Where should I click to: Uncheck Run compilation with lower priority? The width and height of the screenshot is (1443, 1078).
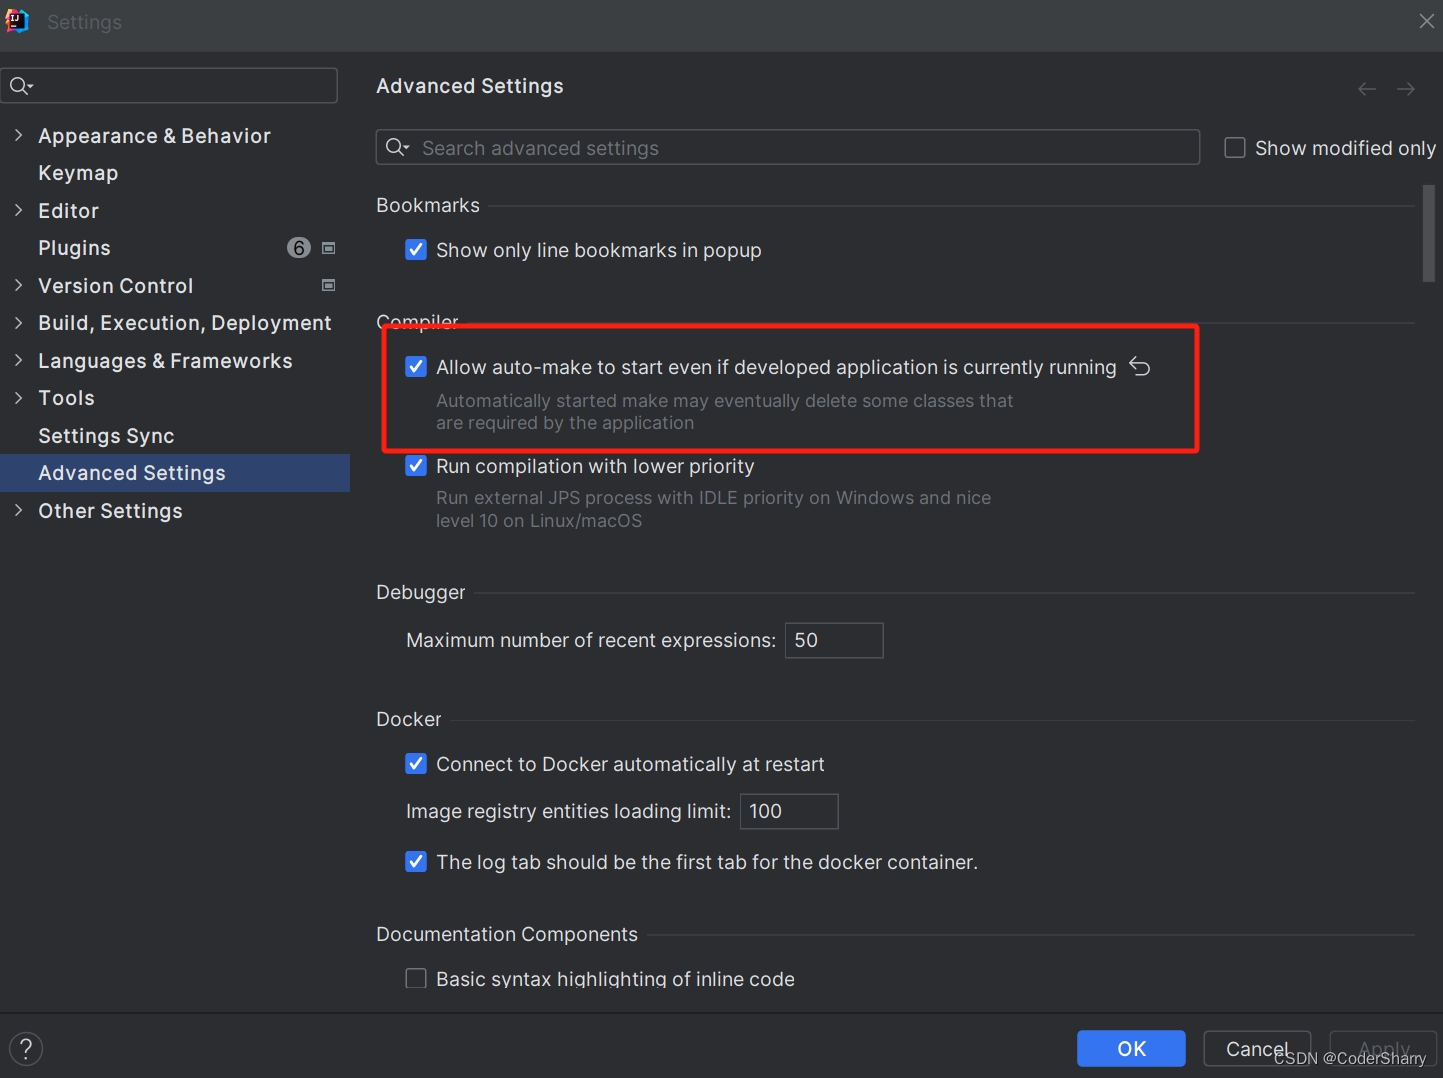click(x=416, y=466)
